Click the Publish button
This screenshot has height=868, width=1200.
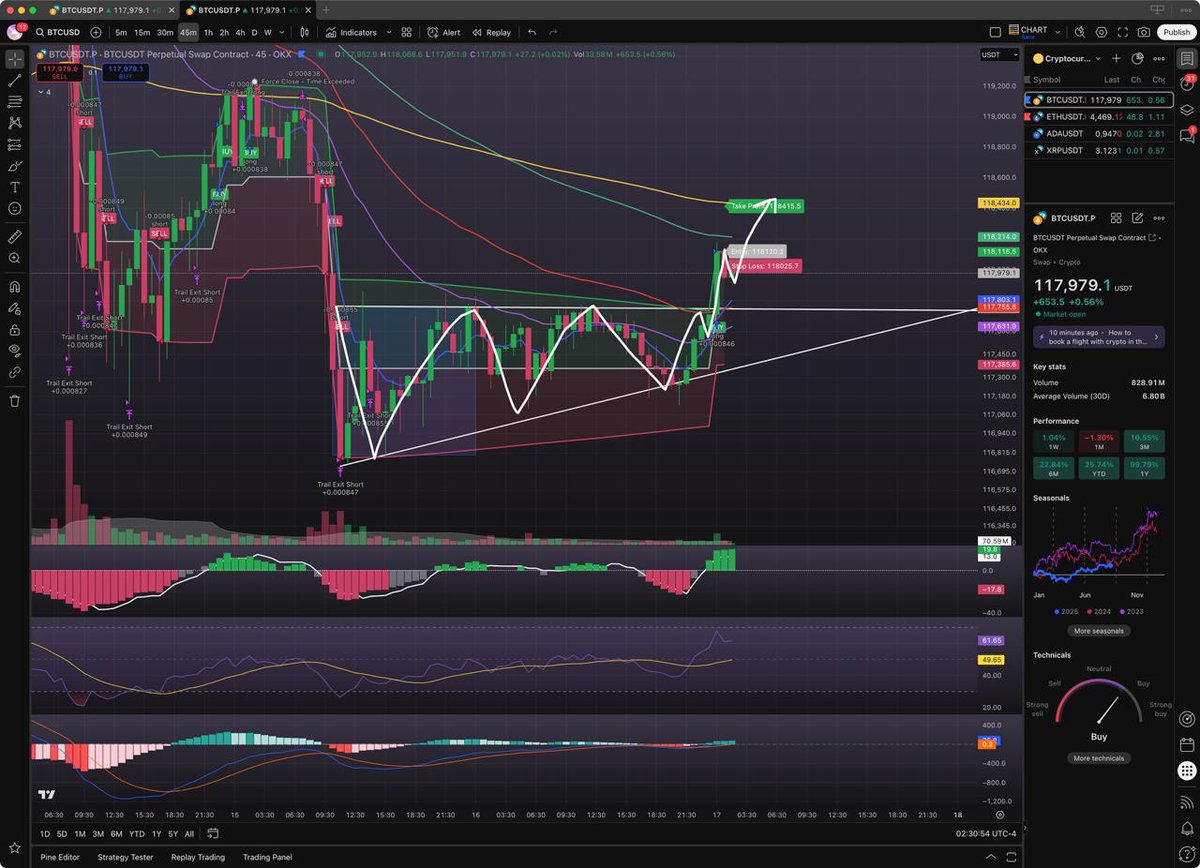point(1177,32)
